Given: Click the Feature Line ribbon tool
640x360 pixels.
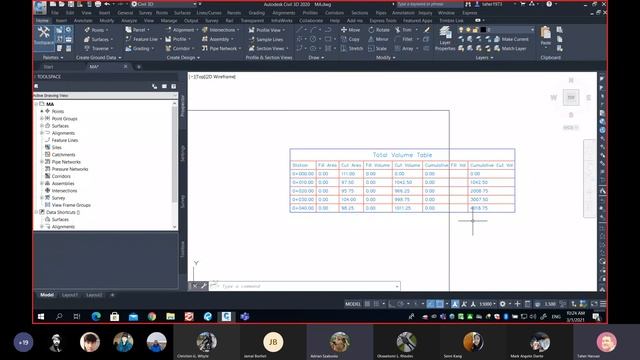Looking at the screenshot, I should tap(143, 39).
